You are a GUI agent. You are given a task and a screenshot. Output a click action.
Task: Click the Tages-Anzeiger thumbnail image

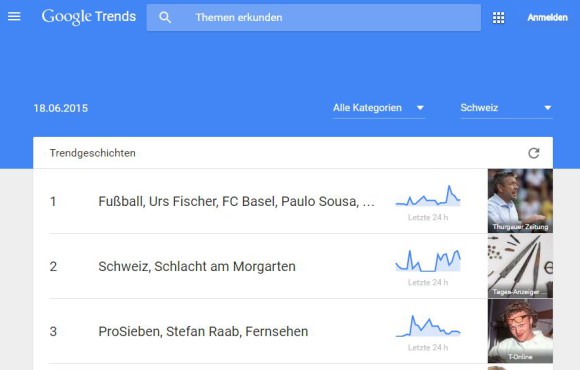tap(520, 266)
